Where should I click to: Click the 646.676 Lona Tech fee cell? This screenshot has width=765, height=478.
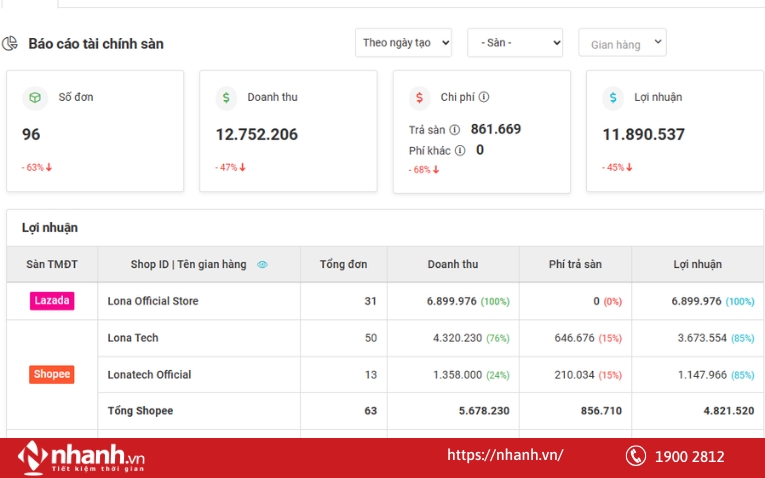coord(574,338)
